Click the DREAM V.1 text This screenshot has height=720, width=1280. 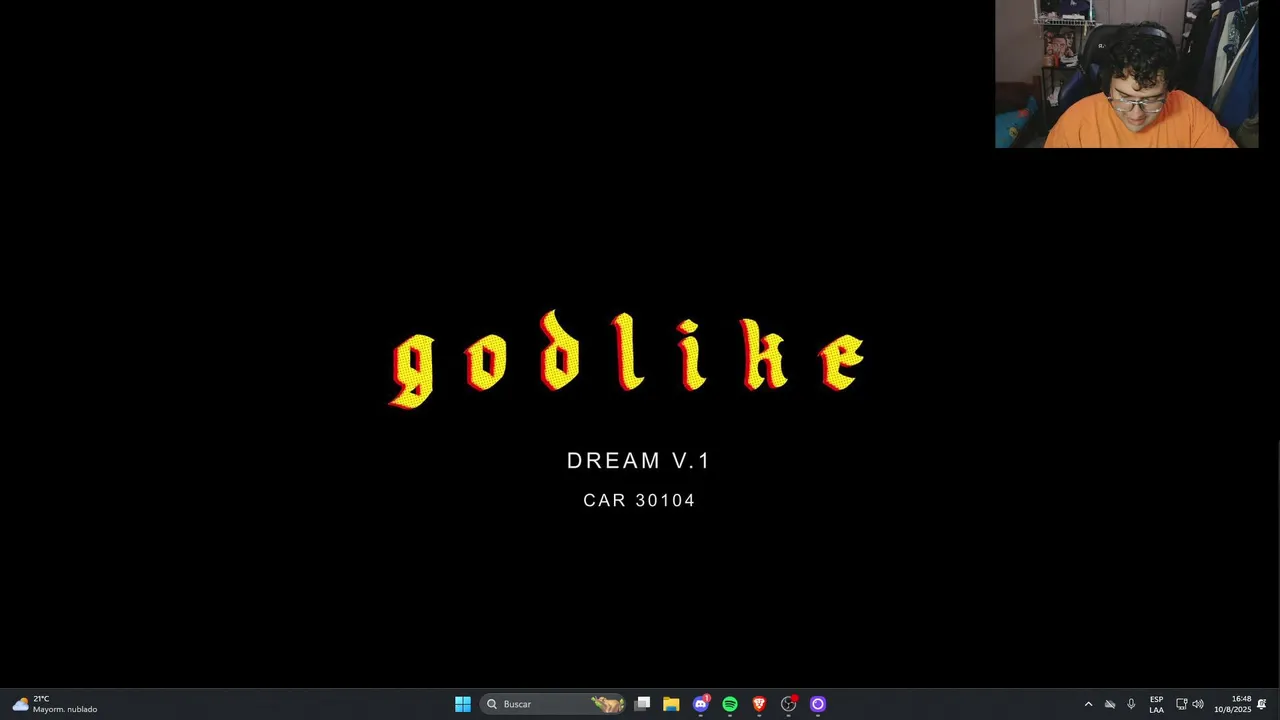click(638, 461)
